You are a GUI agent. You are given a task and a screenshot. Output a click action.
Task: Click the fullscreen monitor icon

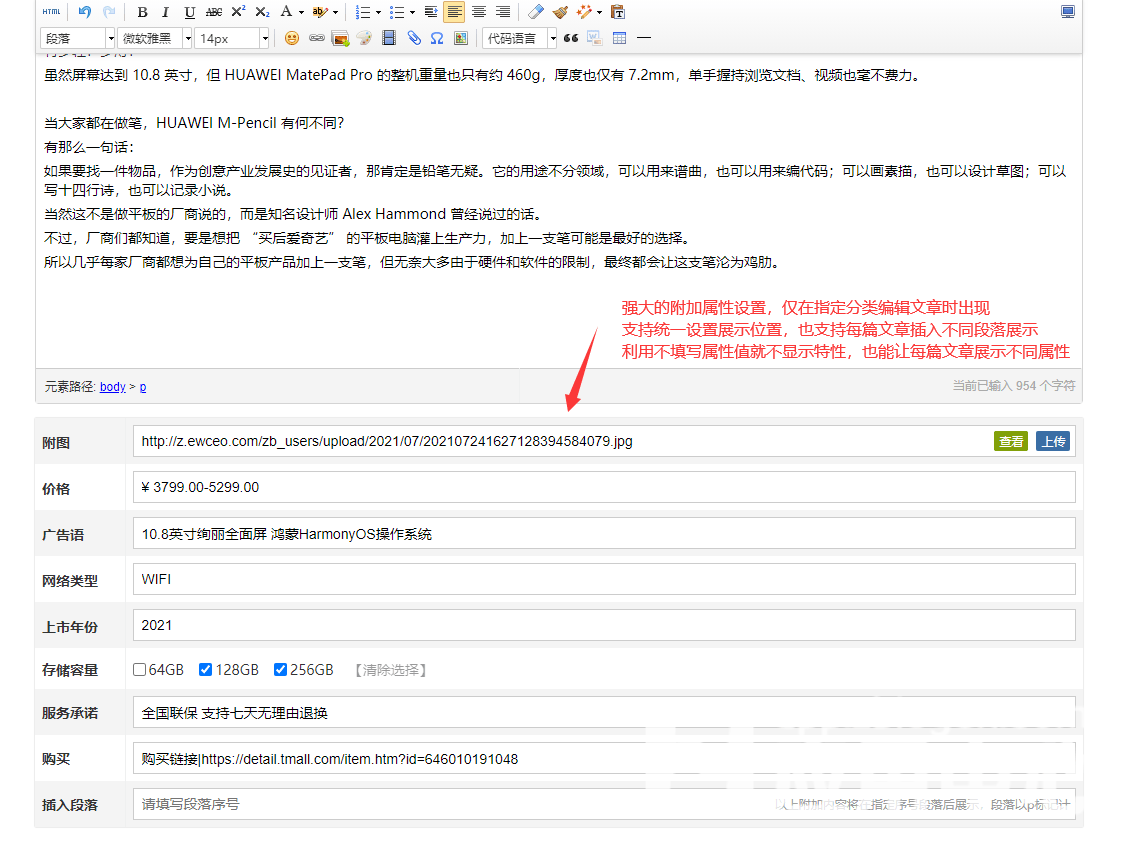pos(1068,12)
